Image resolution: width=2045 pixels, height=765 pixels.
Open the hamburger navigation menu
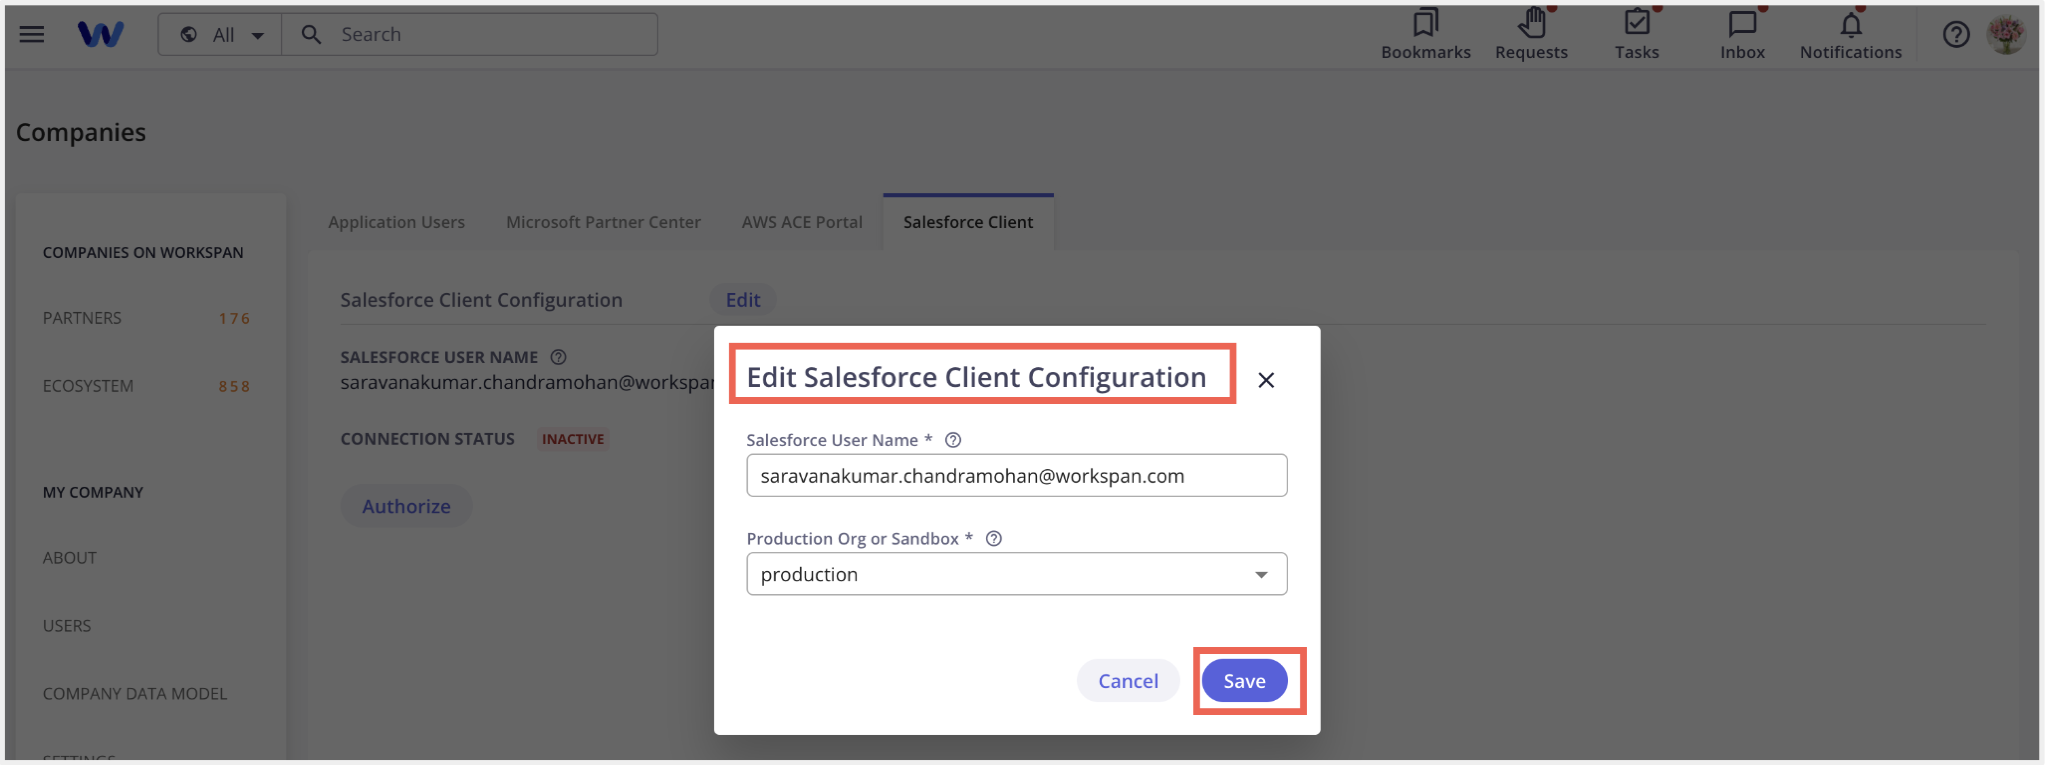click(x=32, y=34)
